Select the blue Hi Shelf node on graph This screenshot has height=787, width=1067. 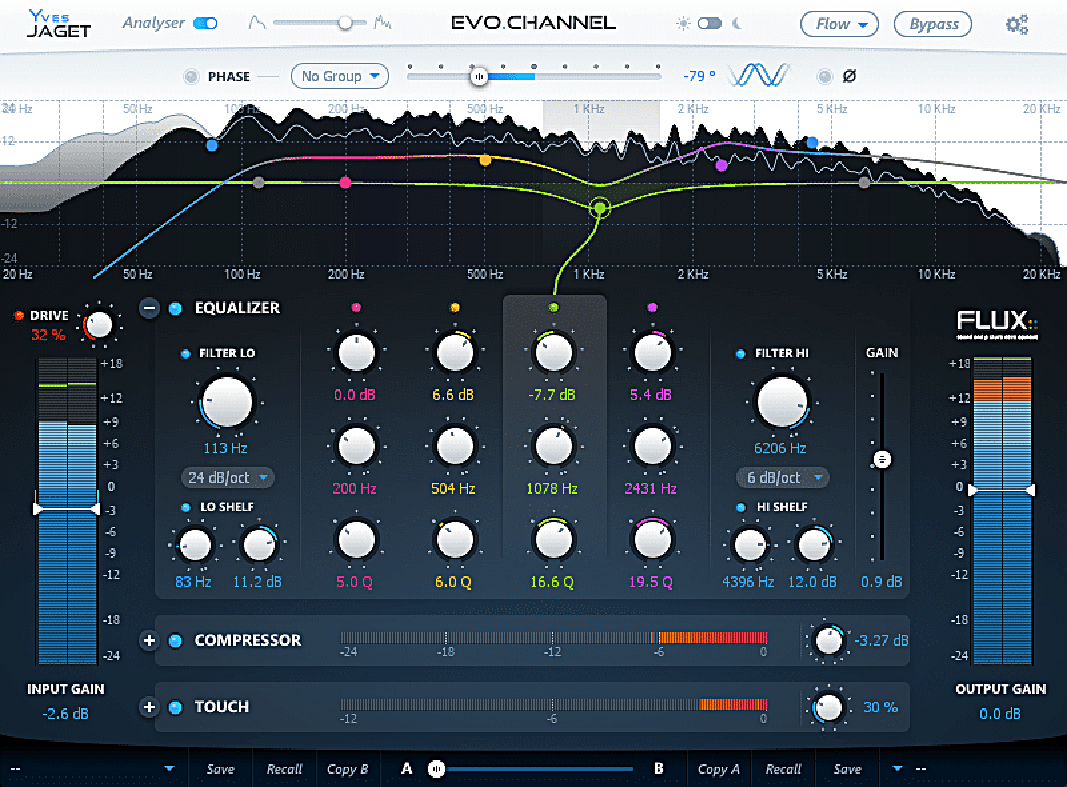click(x=812, y=142)
